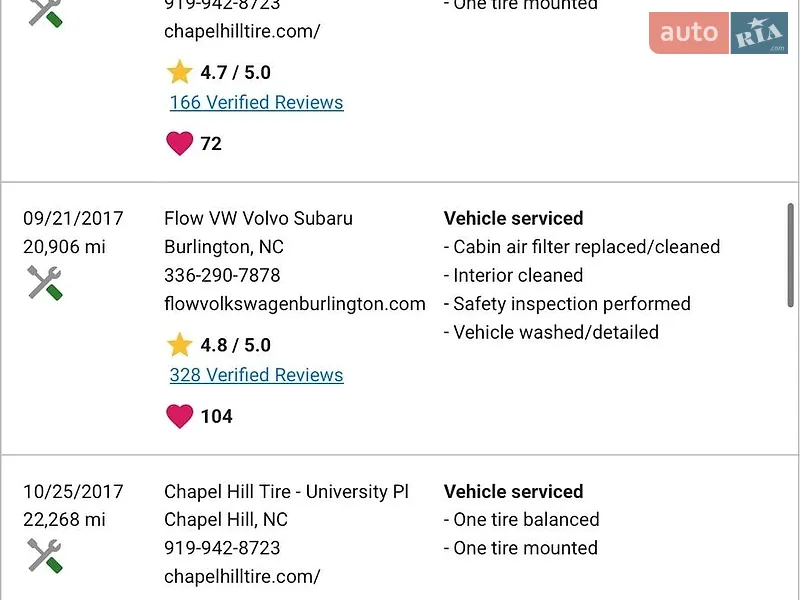
Task: Click the wrench icon in the top record
Action: coord(45,13)
